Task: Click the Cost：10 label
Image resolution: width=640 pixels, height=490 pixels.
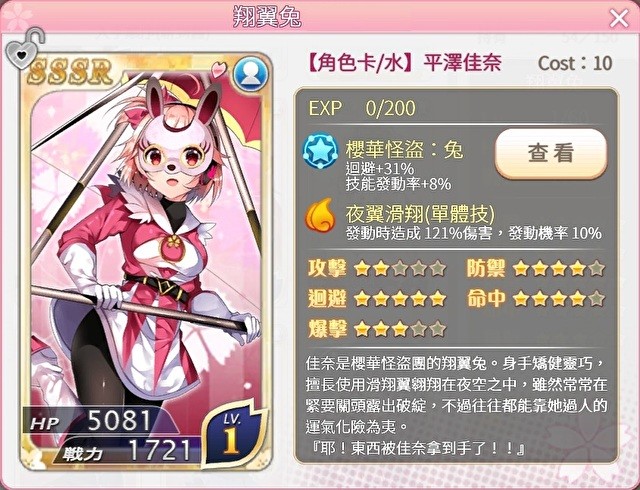Action: [575, 63]
